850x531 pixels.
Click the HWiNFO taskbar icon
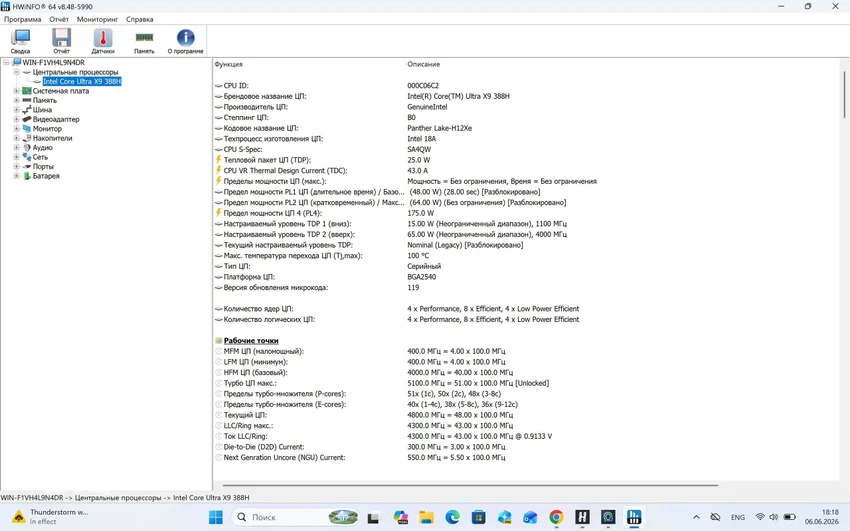point(634,517)
